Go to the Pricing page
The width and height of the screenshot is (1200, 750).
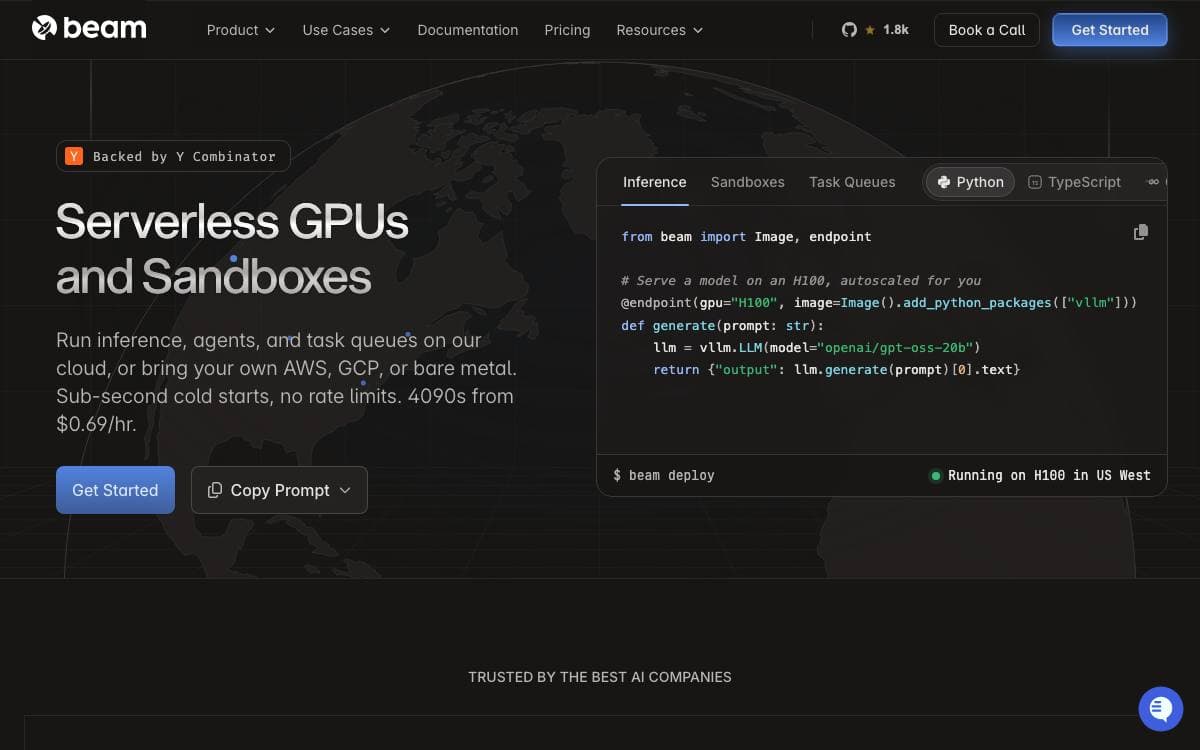pyautogui.click(x=567, y=30)
